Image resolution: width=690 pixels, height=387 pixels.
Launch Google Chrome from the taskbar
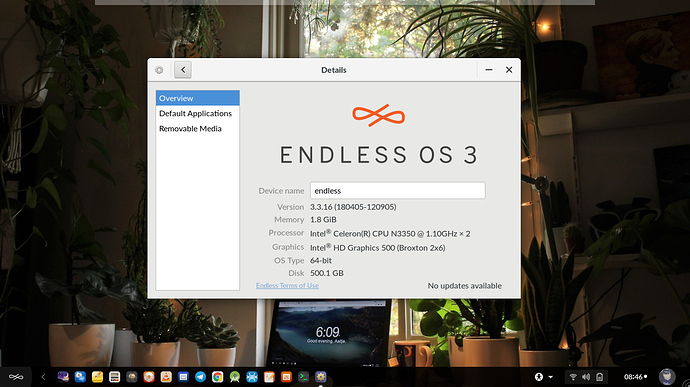tap(217, 377)
